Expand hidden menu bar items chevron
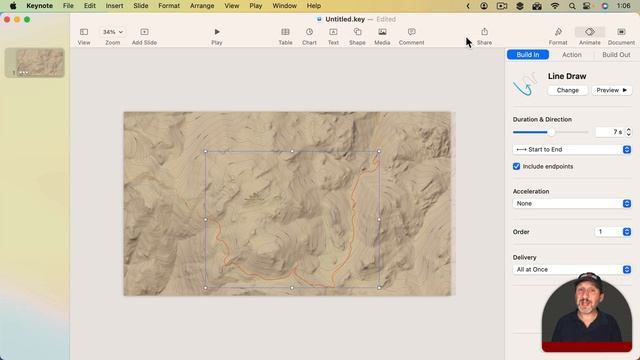Viewport: 640px width, 360px height. point(468,6)
